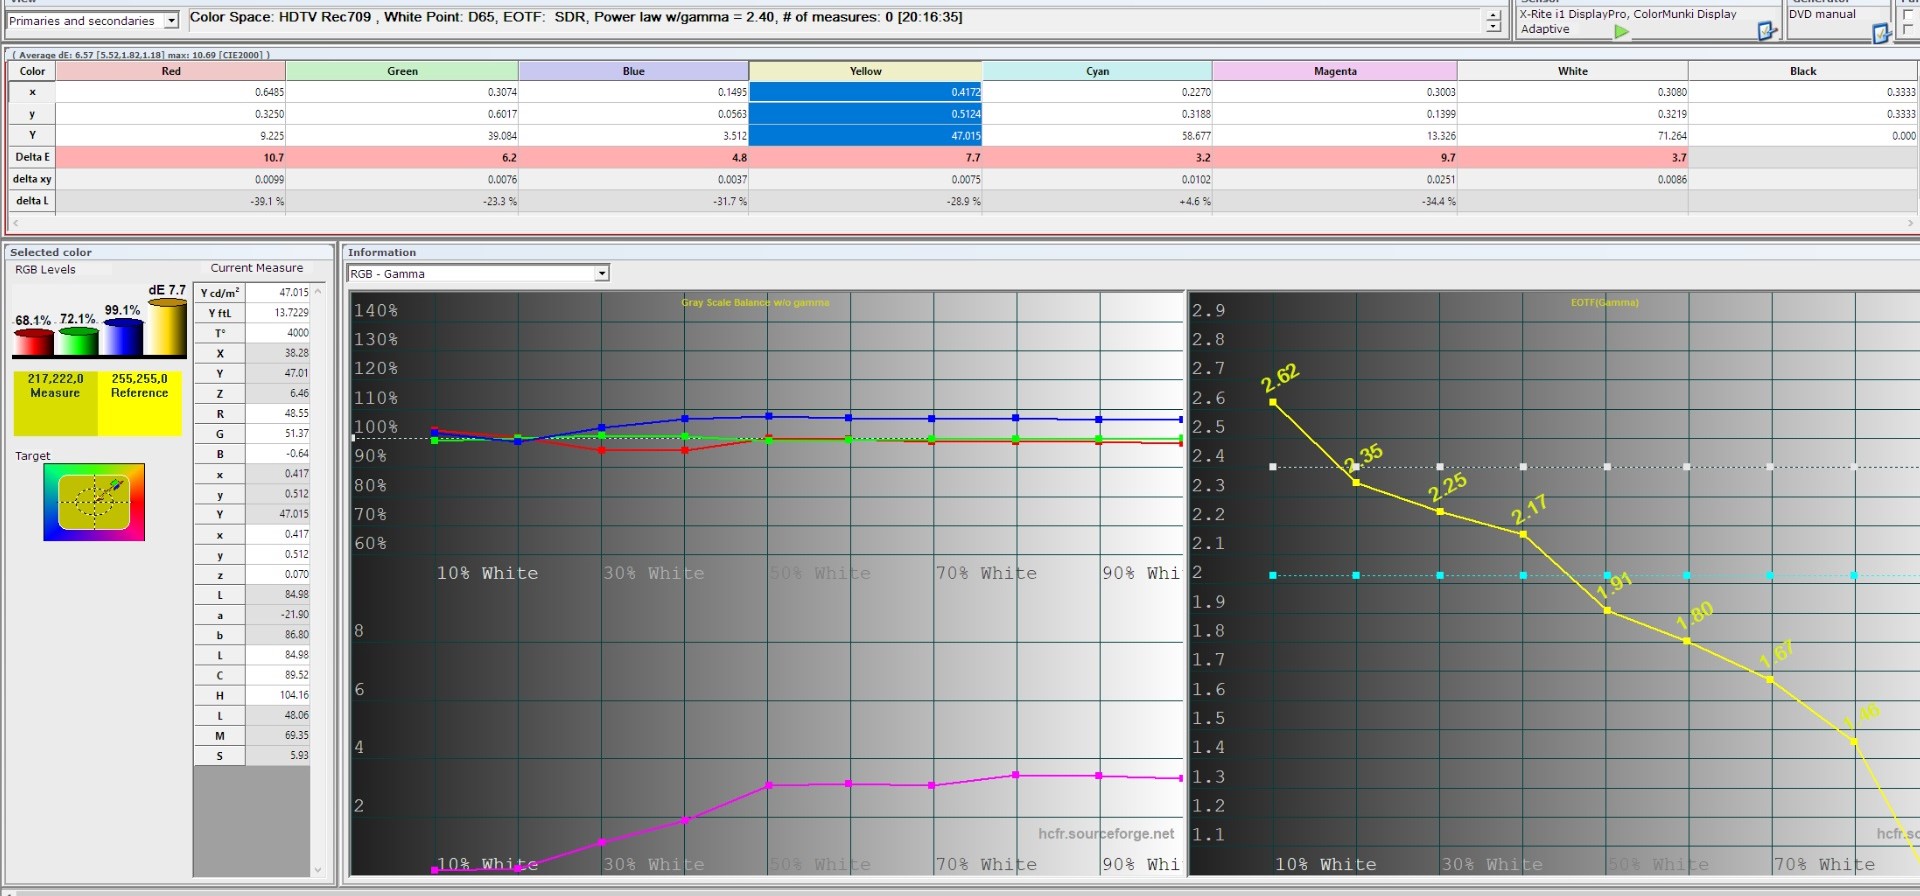The width and height of the screenshot is (1920, 896).
Task: Select the Black column header
Action: pos(1803,71)
